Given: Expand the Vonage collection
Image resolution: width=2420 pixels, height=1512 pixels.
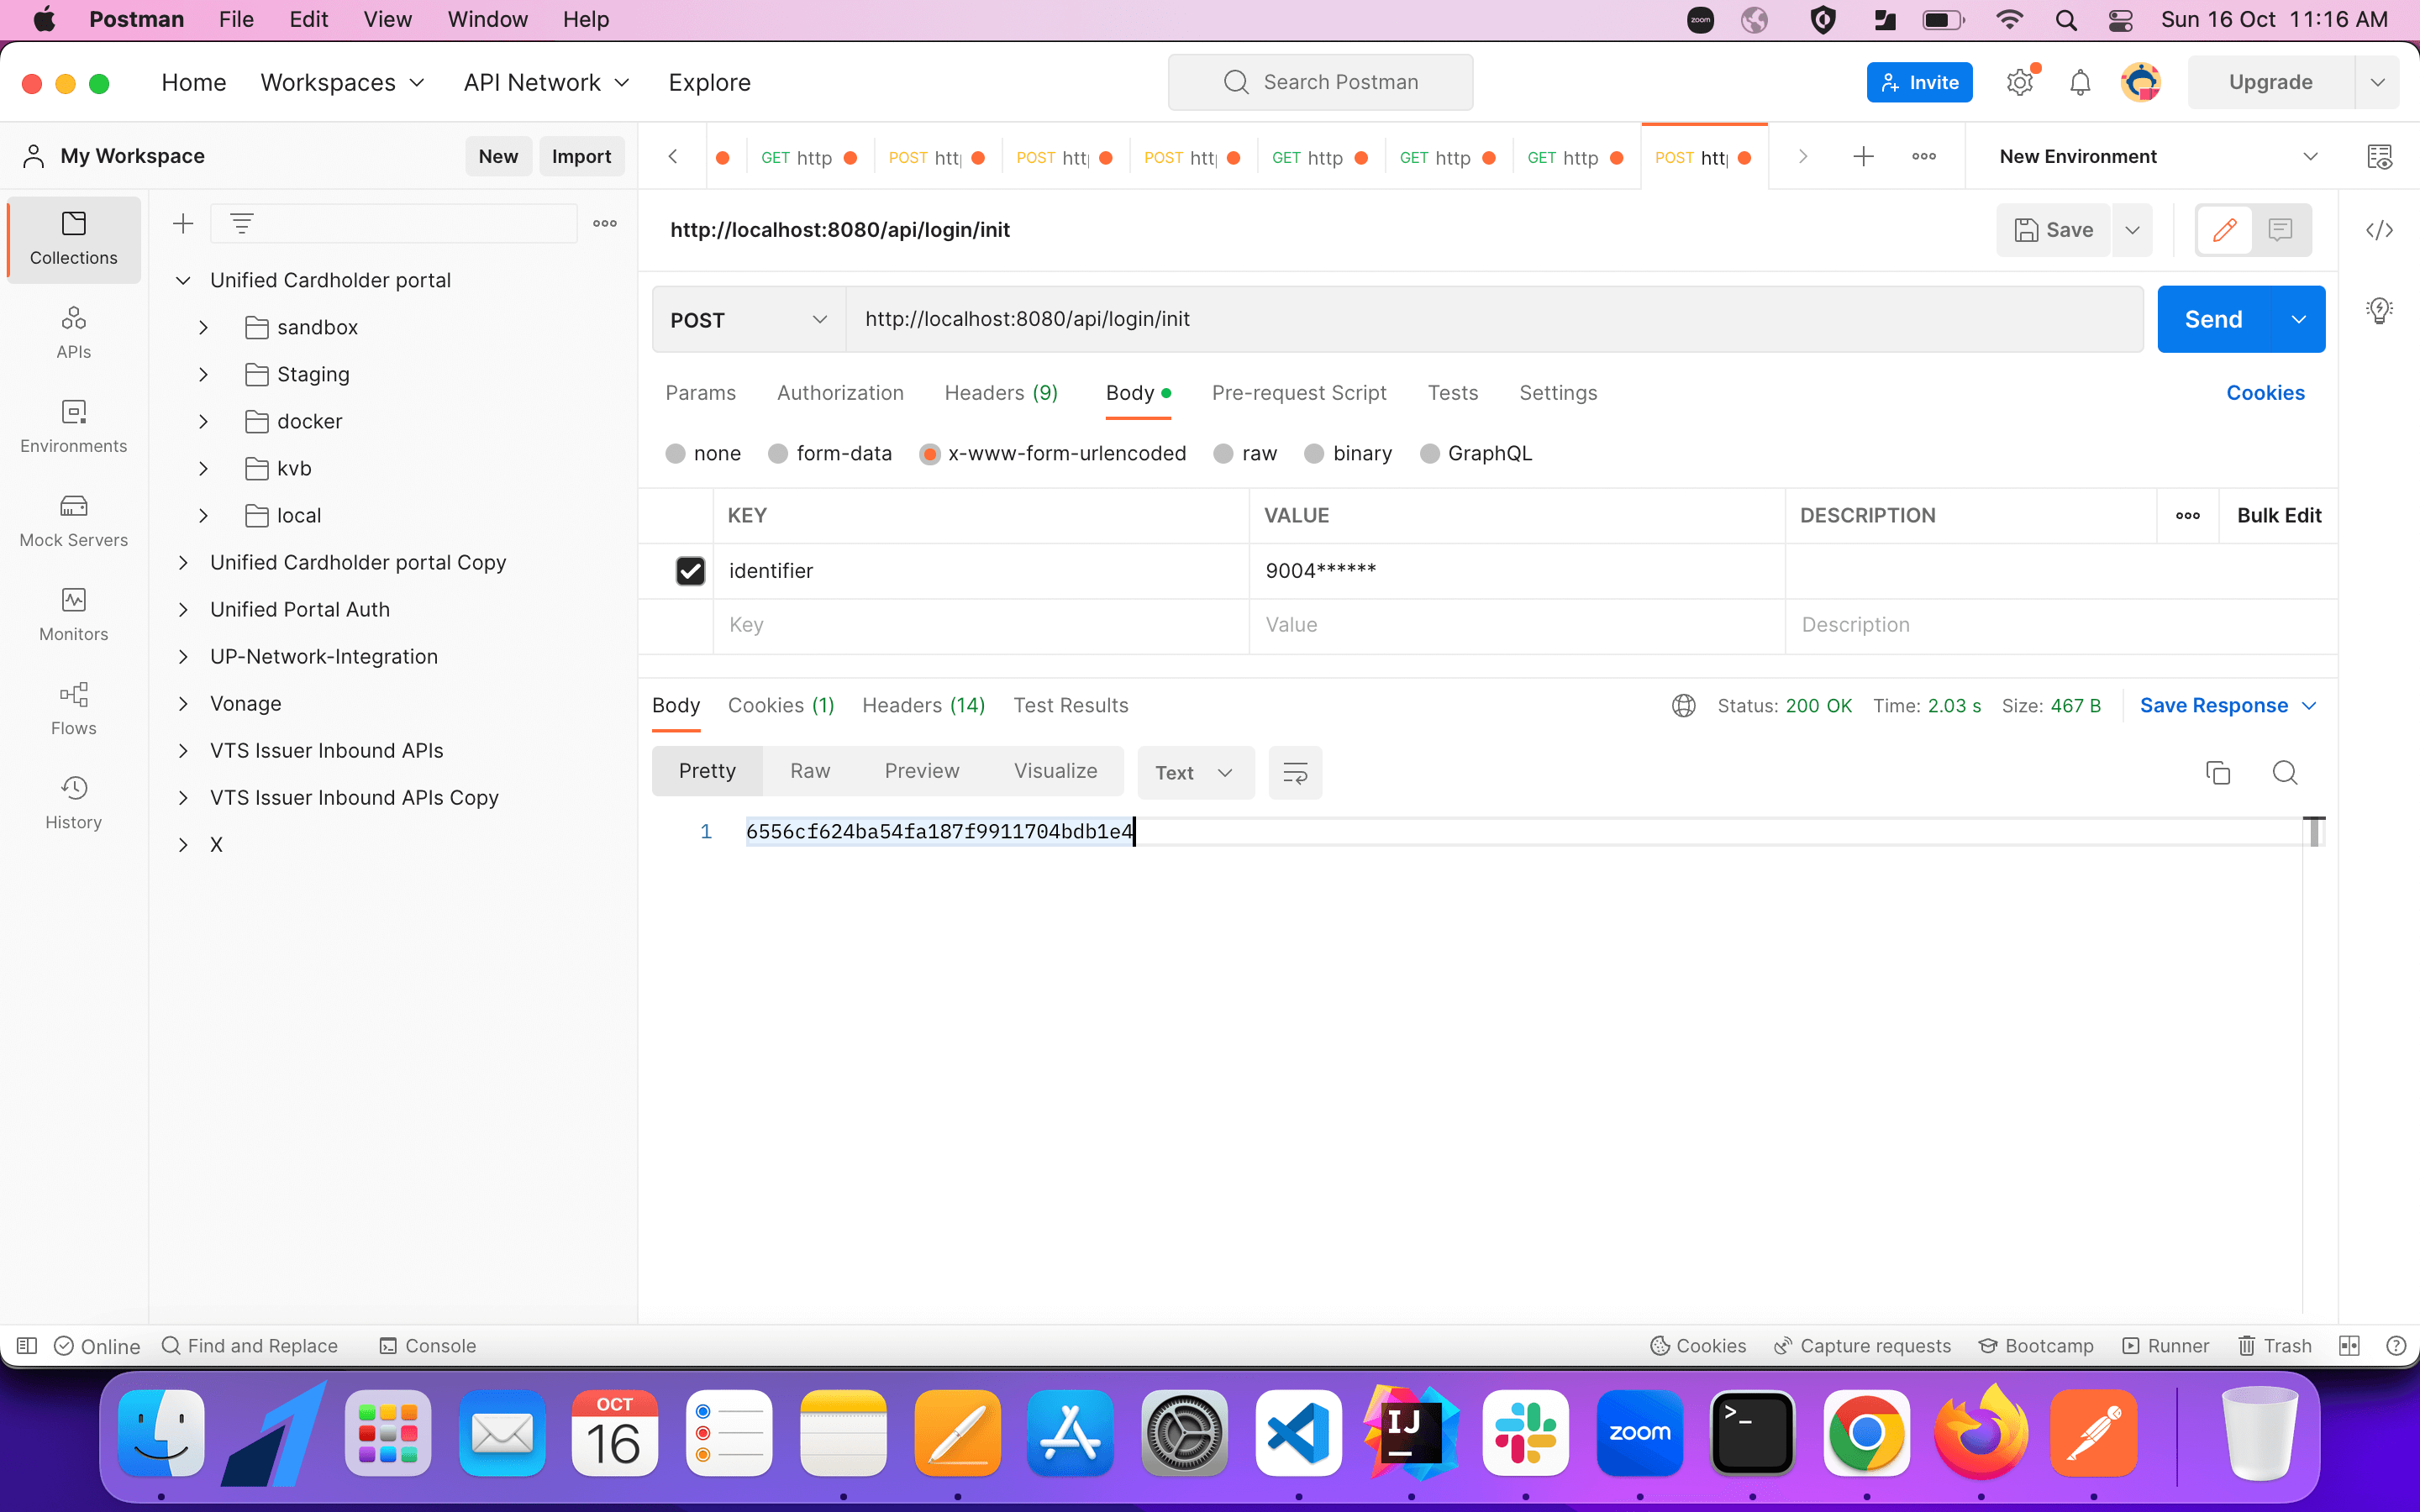Looking at the screenshot, I should coord(183,704).
